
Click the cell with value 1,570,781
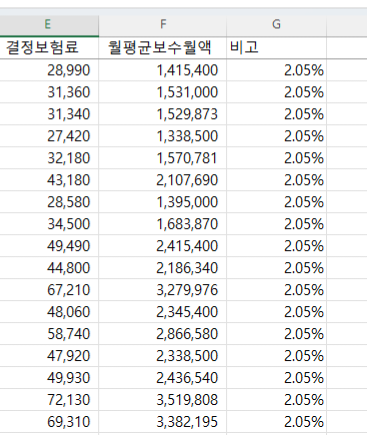click(163, 158)
